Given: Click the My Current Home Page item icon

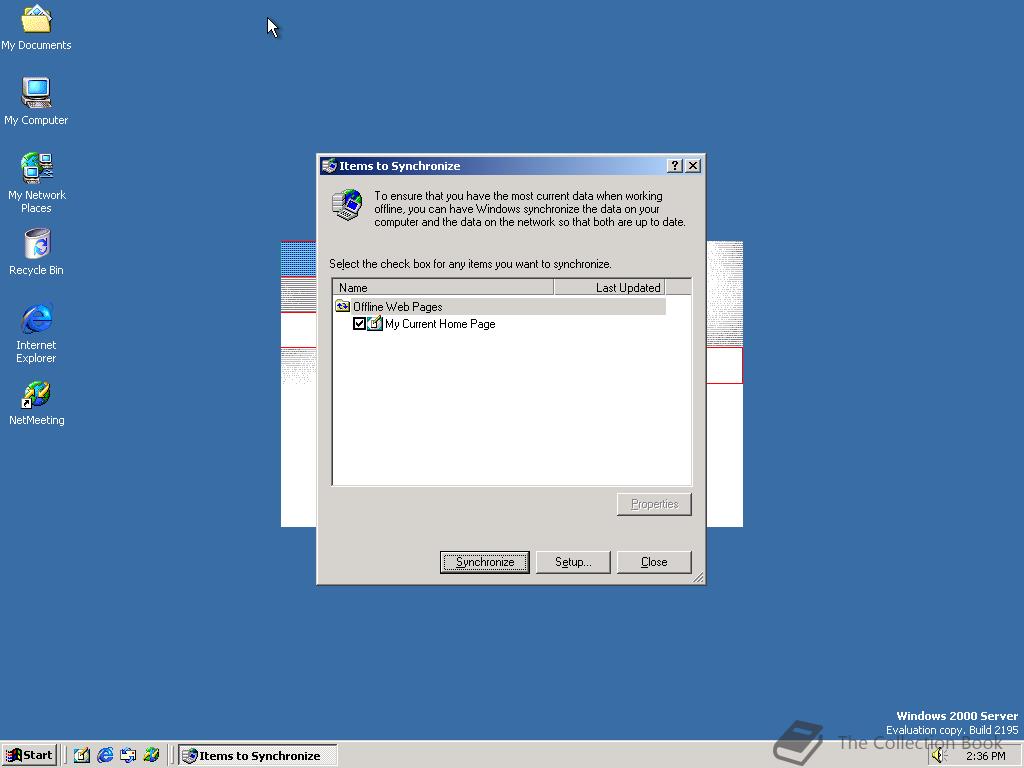Looking at the screenshot, I should (374, 323).
